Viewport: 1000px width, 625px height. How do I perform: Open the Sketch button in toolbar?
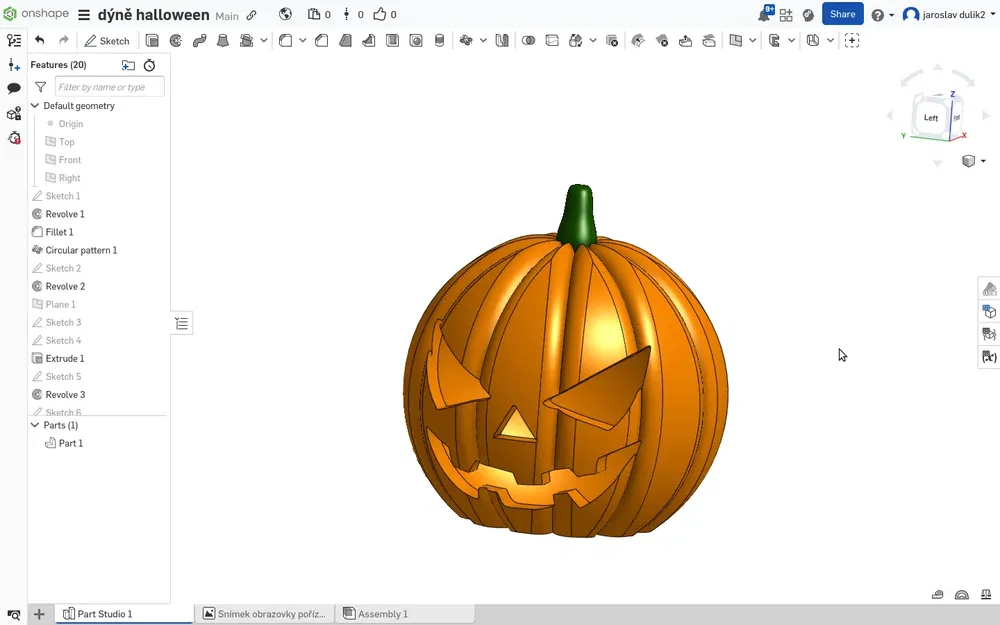click(108, 41)
